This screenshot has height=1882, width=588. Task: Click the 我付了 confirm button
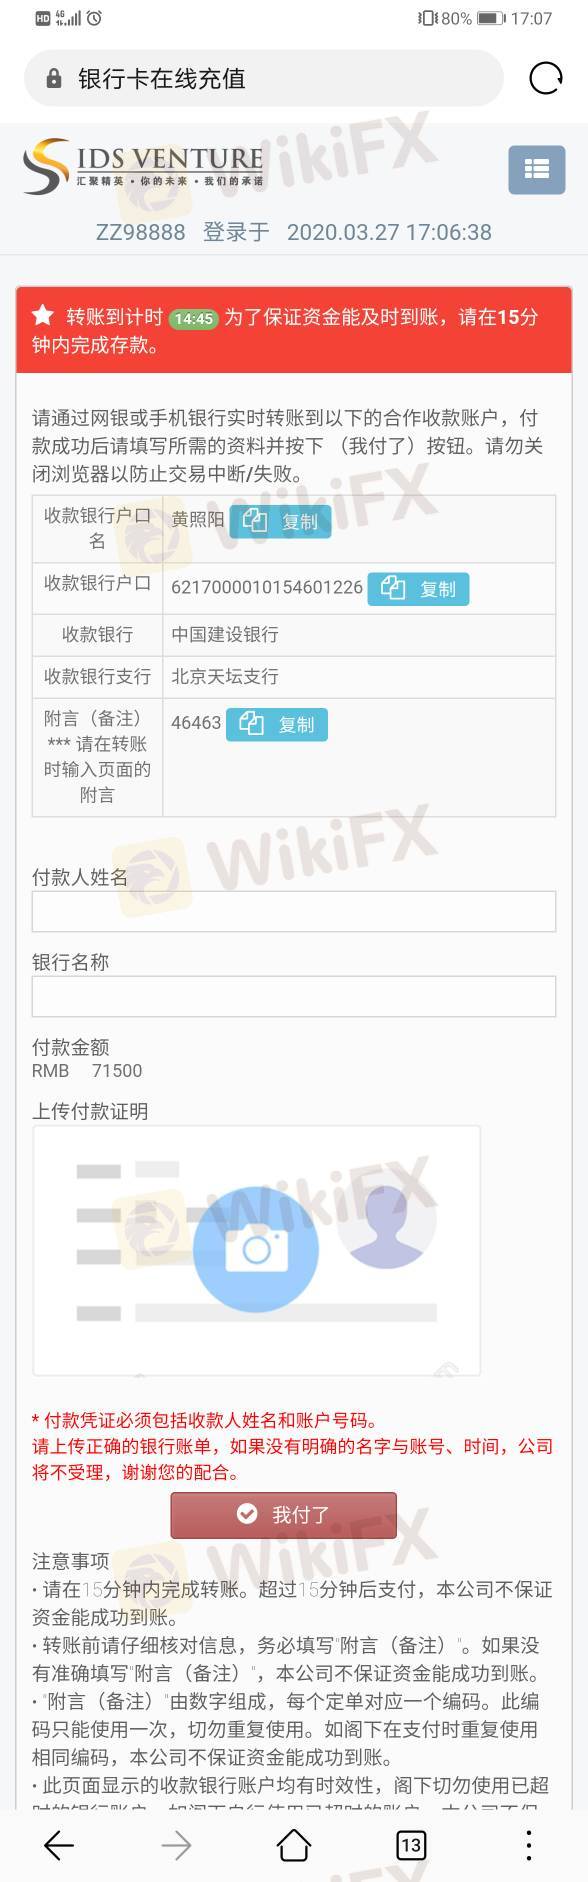[x=284, y=1515]
